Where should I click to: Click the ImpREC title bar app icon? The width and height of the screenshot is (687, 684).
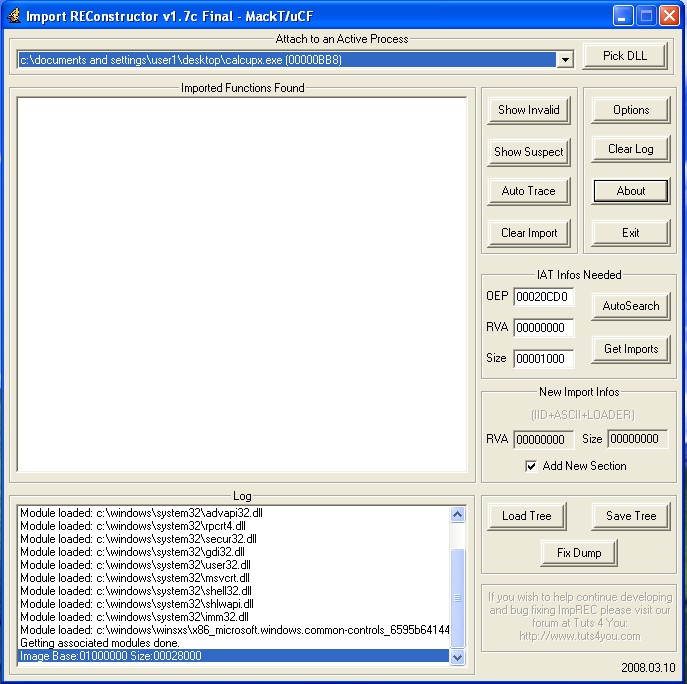[14, 15]
